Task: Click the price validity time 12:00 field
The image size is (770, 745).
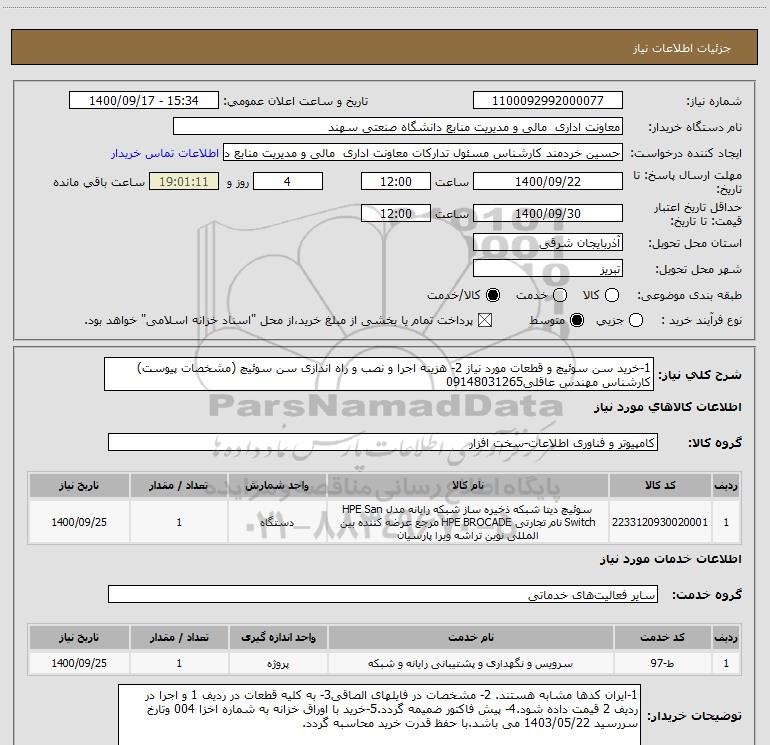Action: tap(396, 213)
